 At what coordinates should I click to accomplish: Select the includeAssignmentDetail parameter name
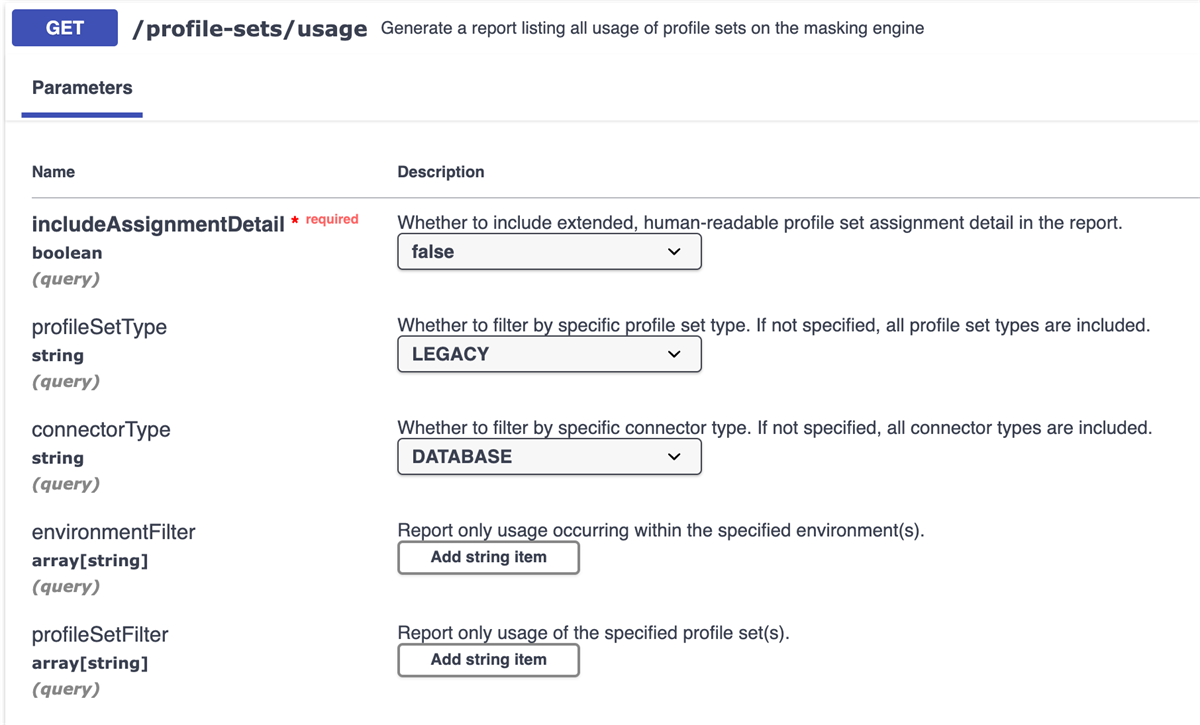point(158,224)
